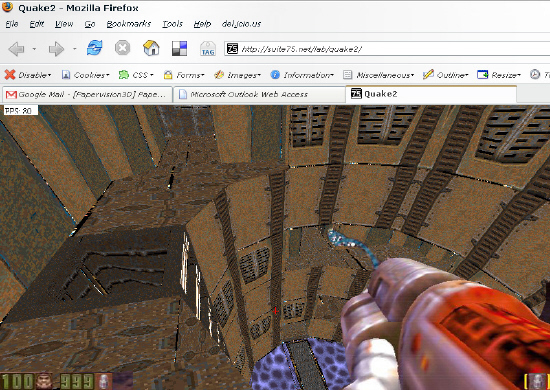Go to the Home page icon

(151, 48)
